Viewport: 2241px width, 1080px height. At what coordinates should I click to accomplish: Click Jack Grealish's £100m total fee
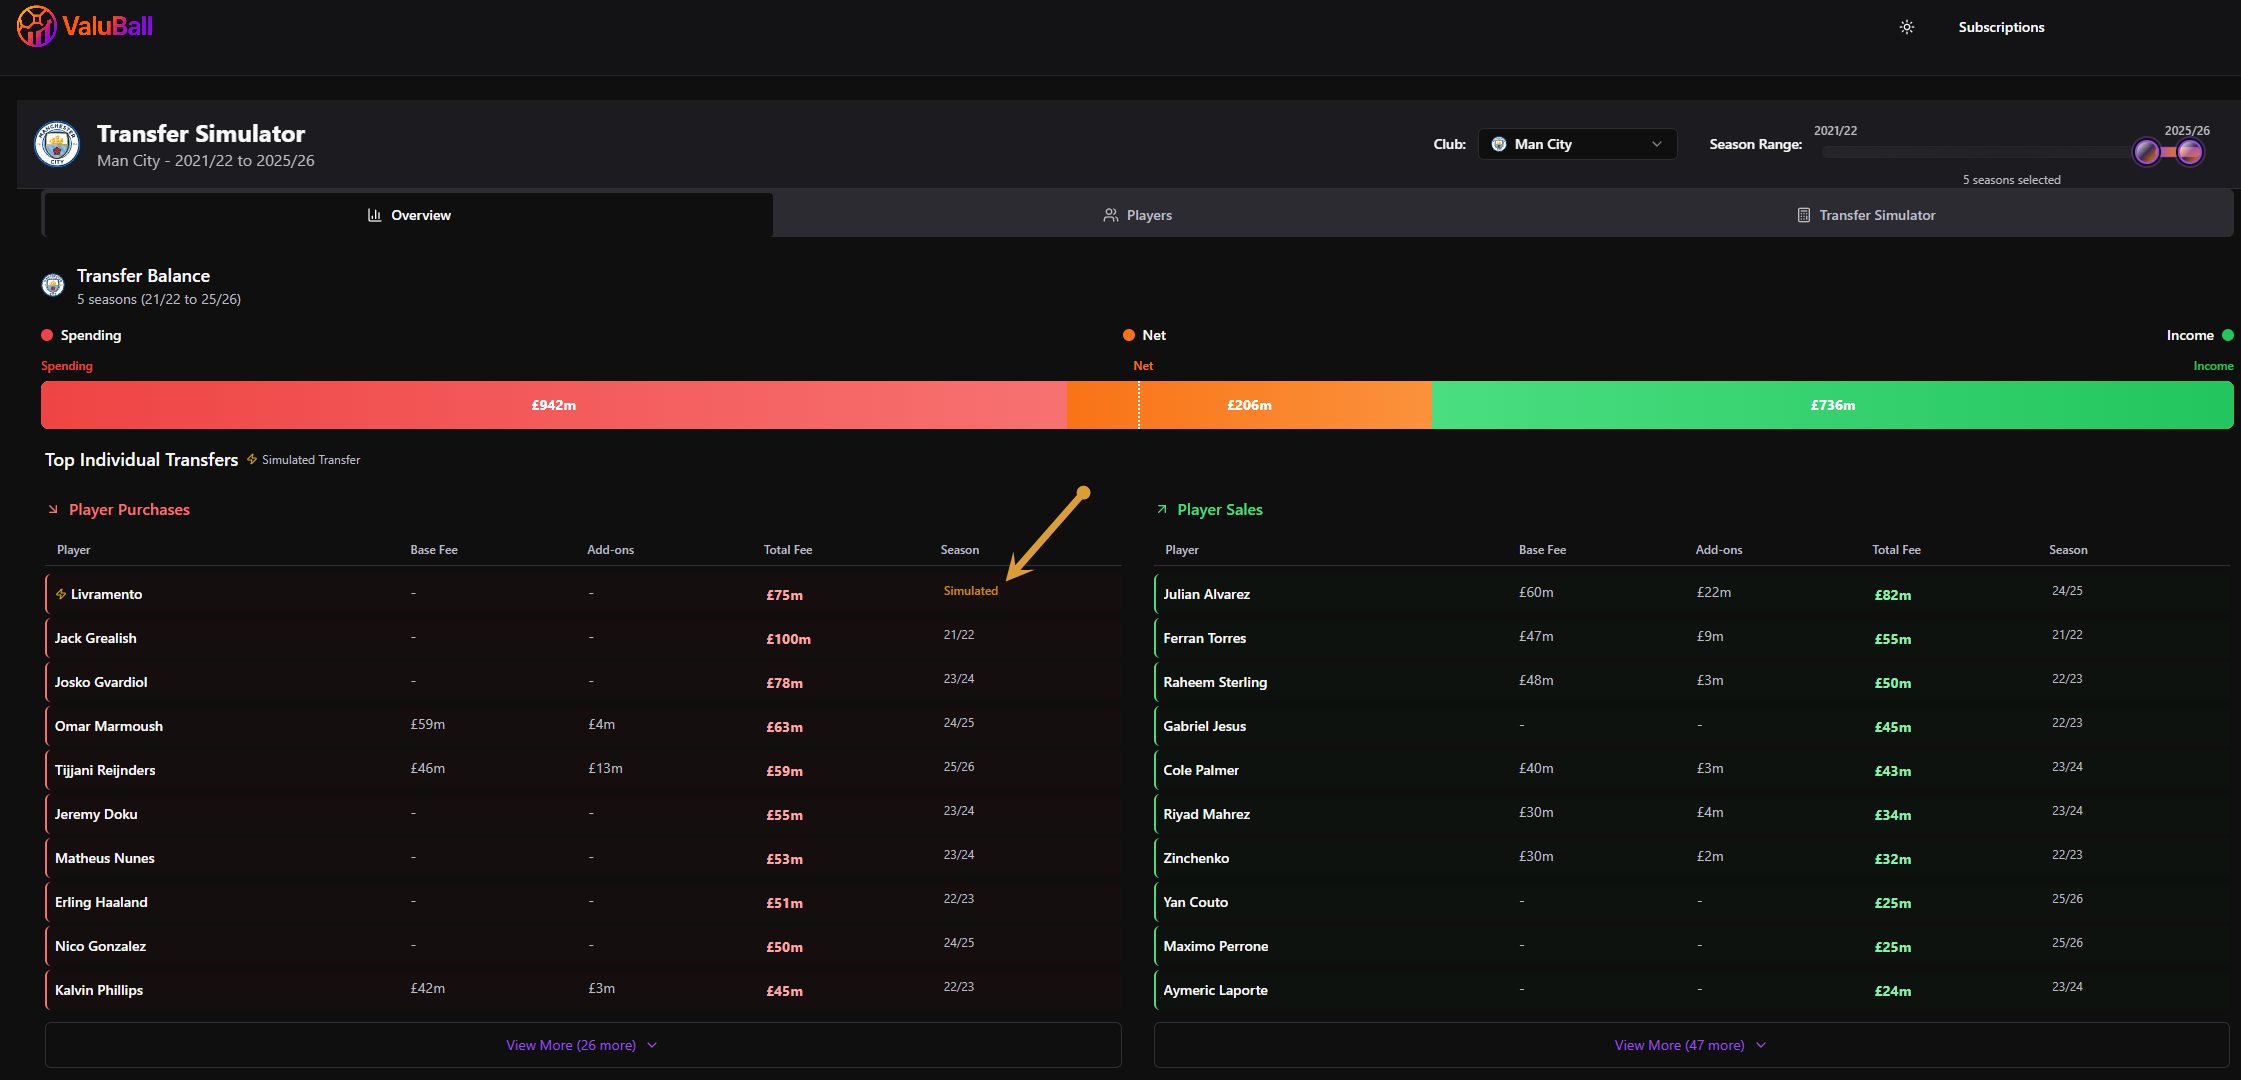click(788, 639)
